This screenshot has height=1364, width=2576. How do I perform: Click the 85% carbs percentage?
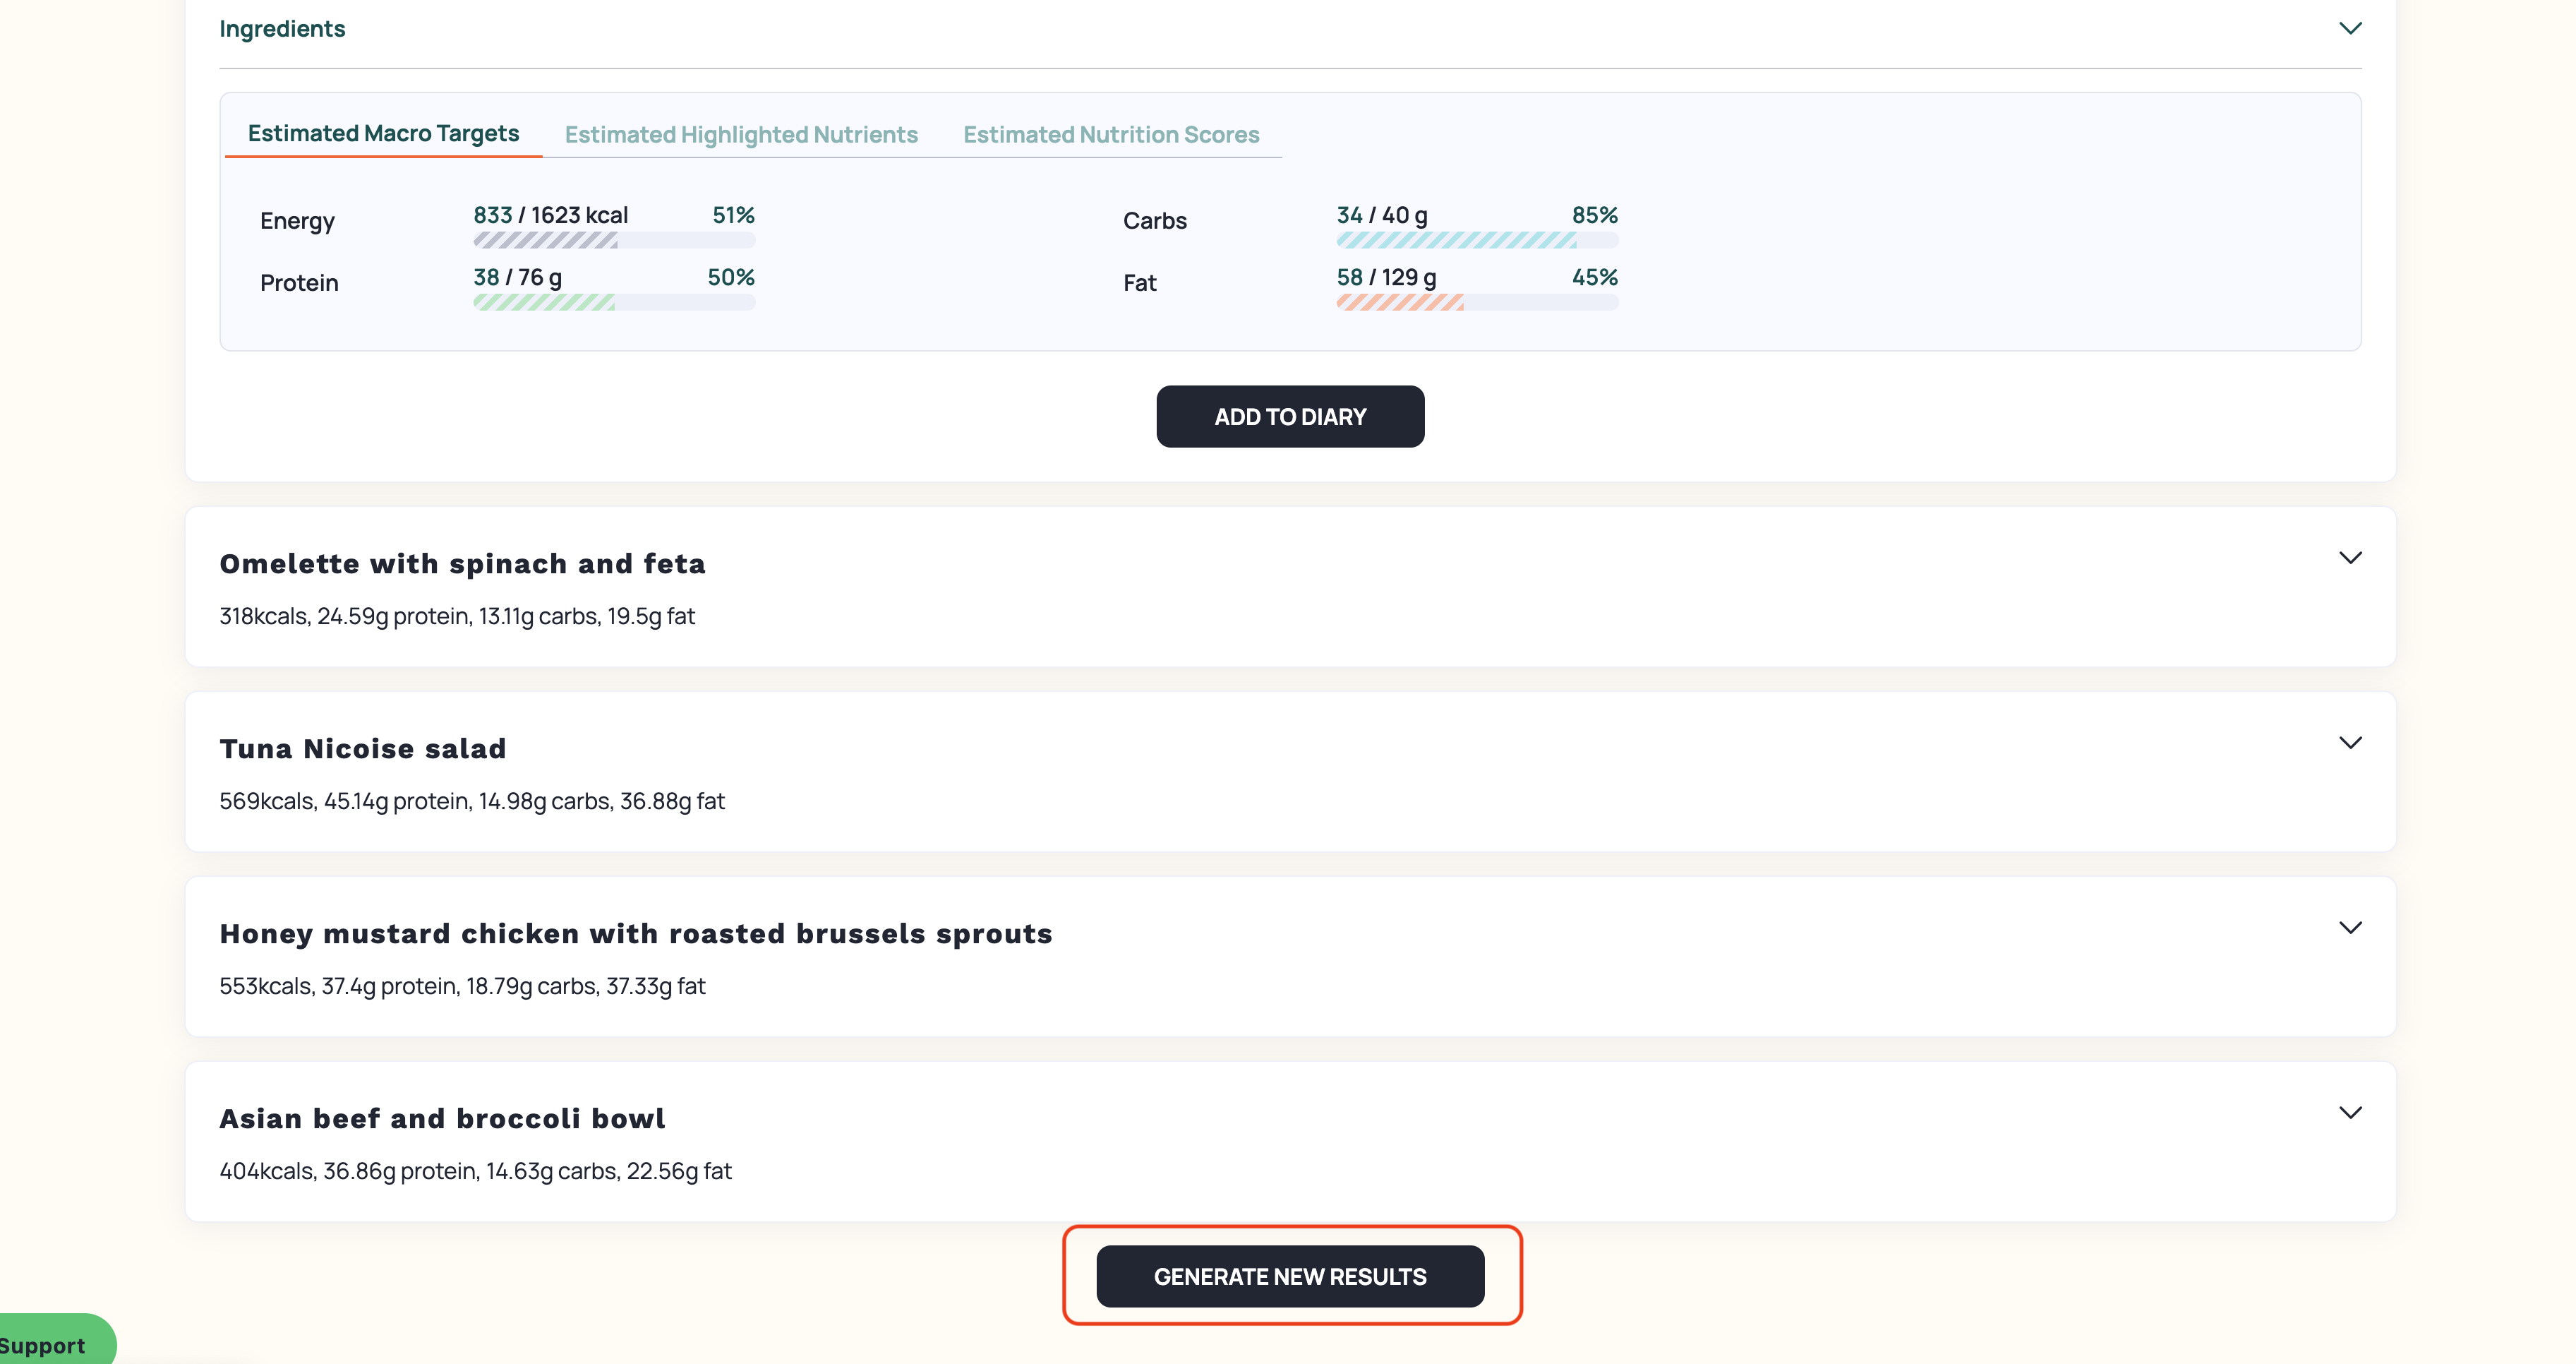[x=1594, y=215]
